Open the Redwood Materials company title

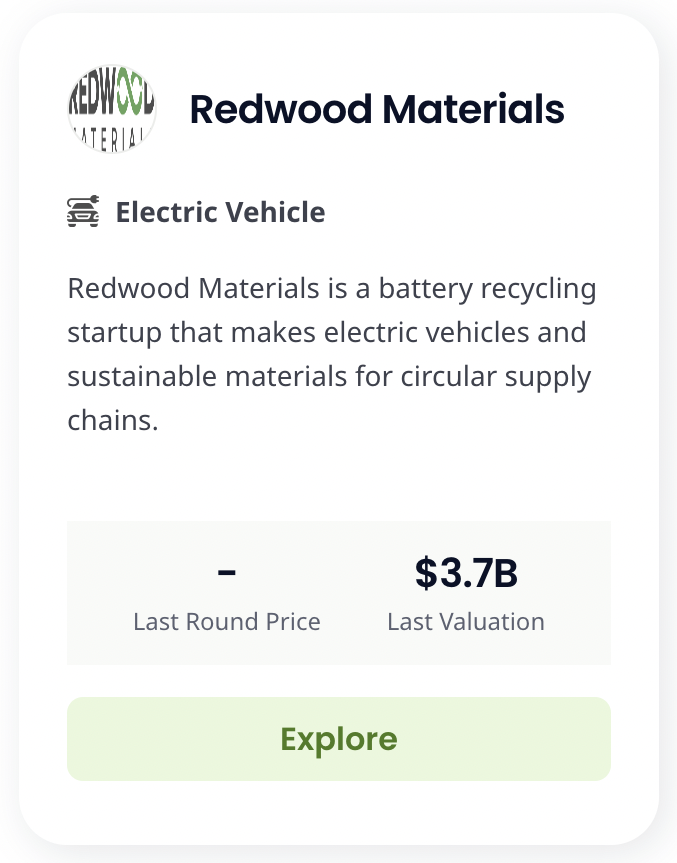377,109
